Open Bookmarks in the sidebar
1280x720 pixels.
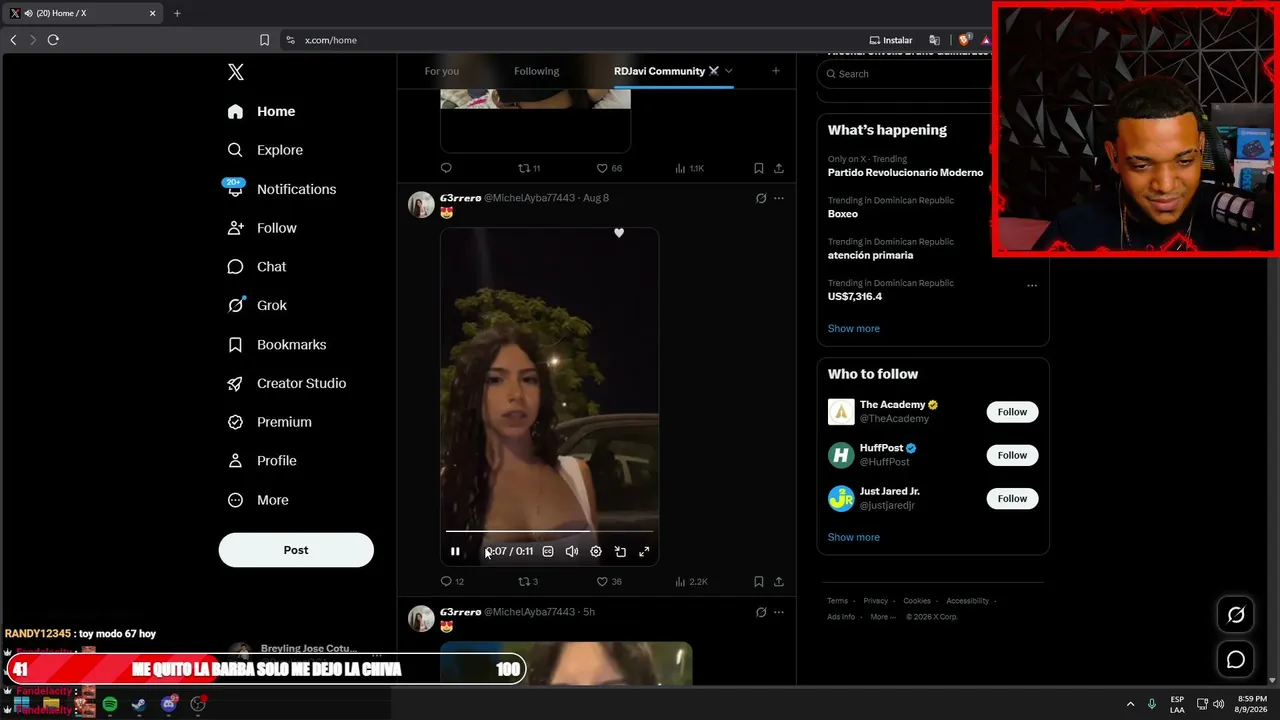(x=277, y=345)
